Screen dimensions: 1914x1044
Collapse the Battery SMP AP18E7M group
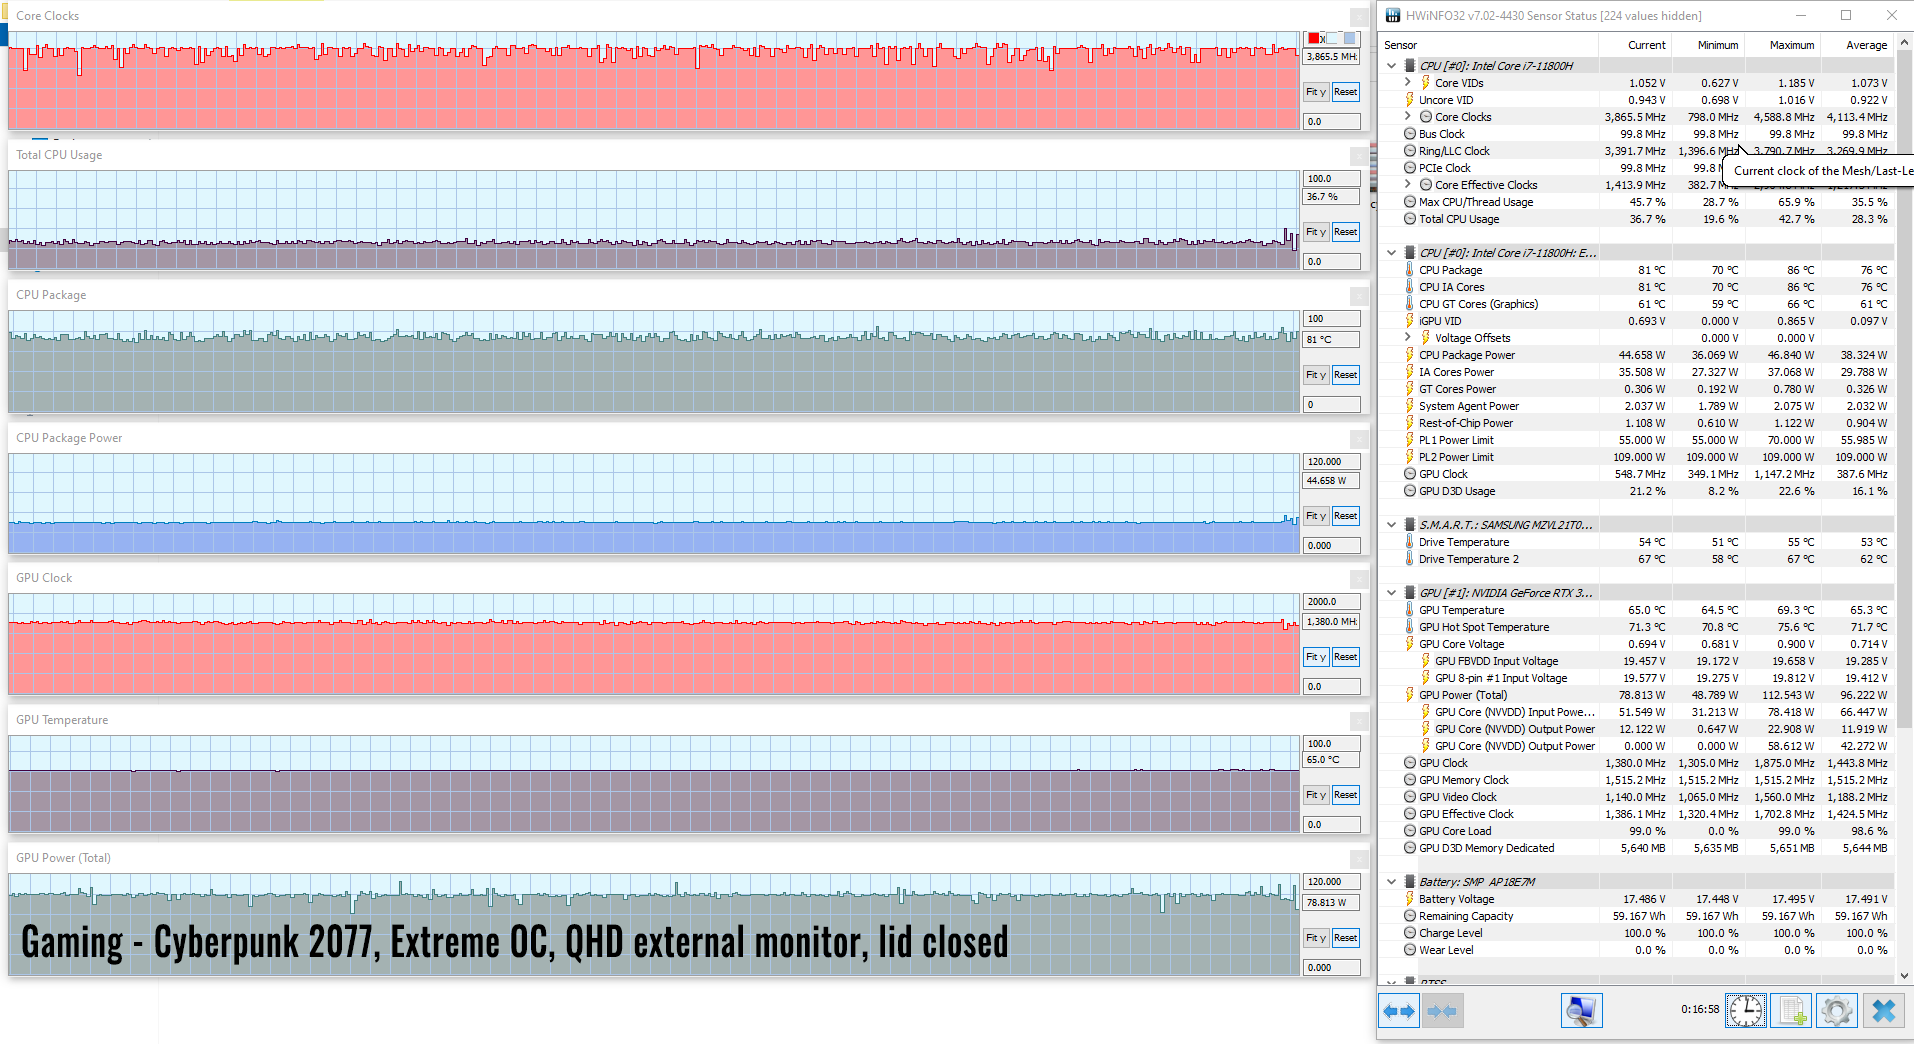click(1391, 882)
